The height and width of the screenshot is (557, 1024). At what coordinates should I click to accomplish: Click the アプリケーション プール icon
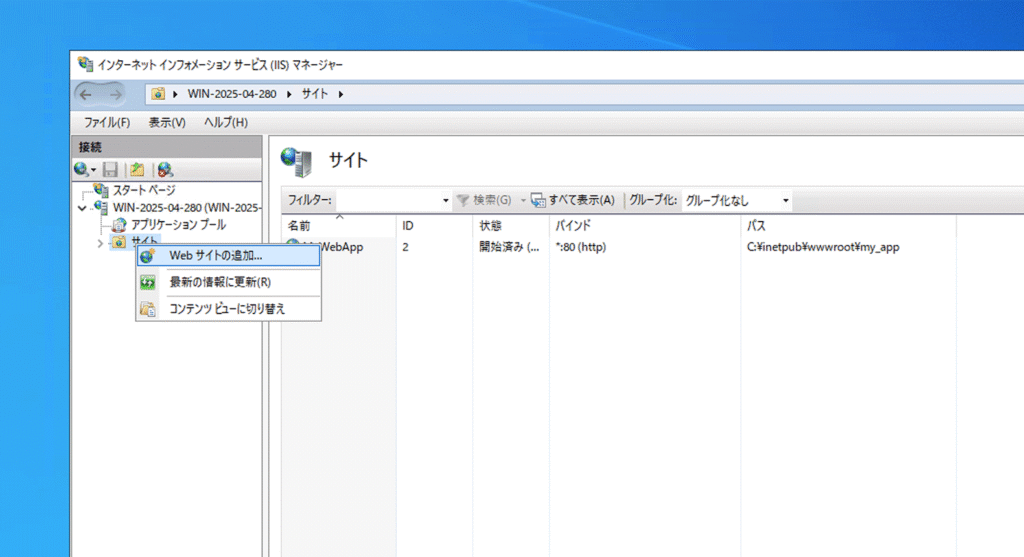118,225
